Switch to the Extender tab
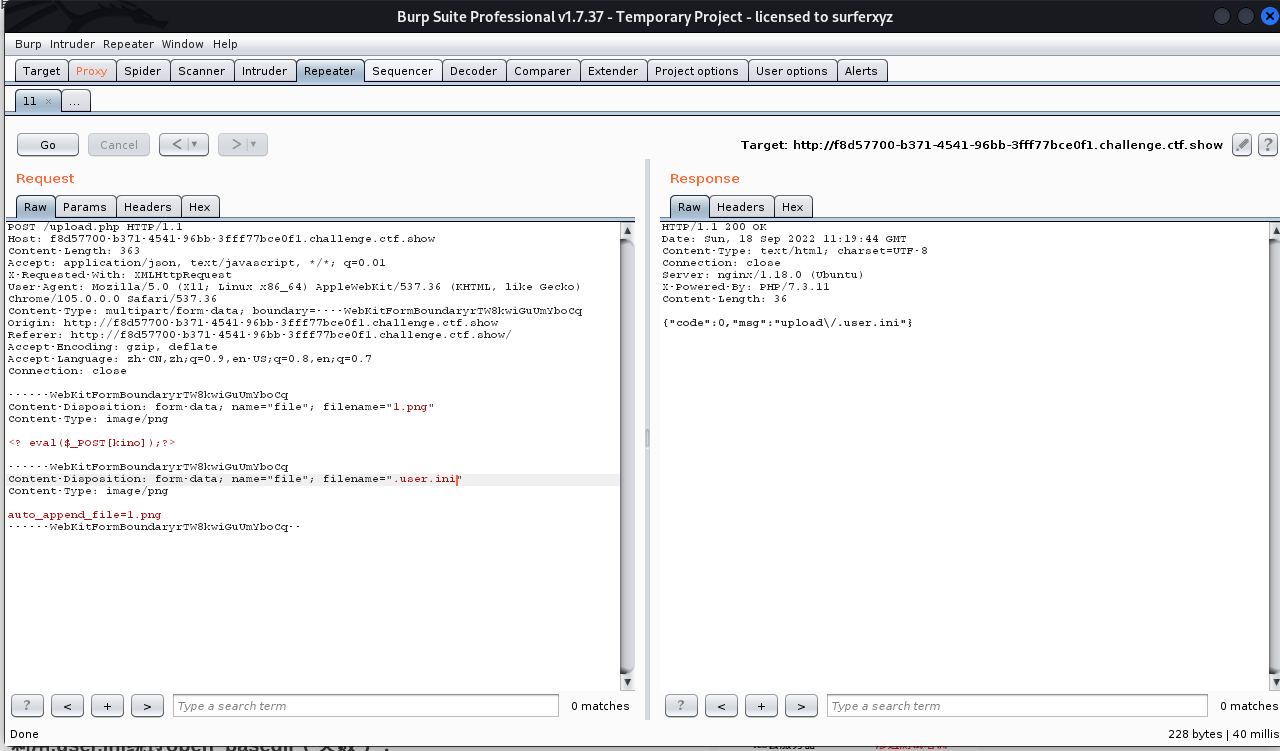This screenshot has width=1280, height=751. tap(613, 71)
